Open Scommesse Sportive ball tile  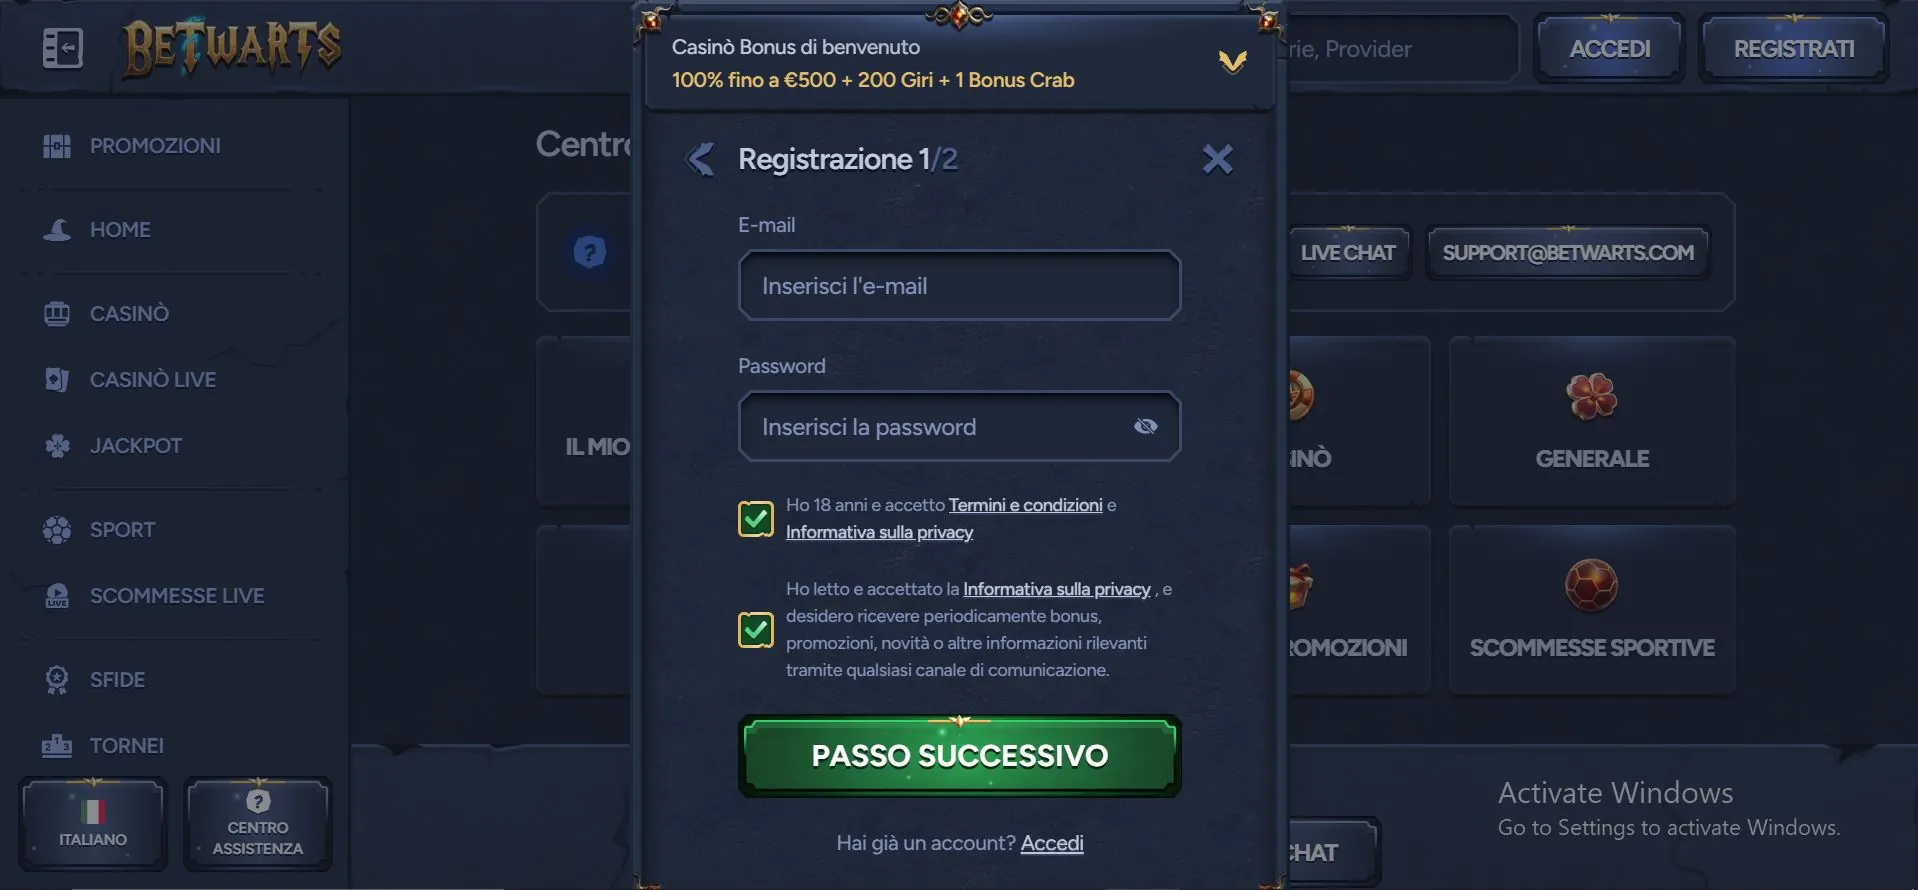point(1592,610)
